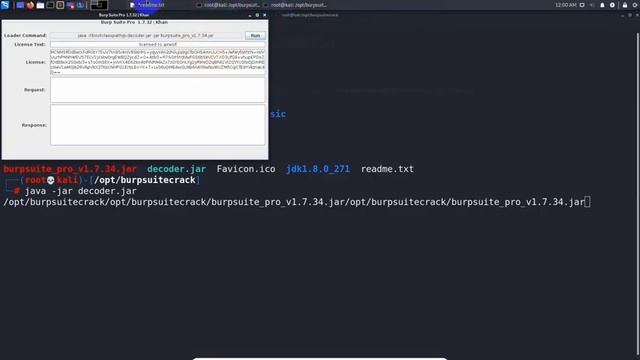
Task: Switch to second root@kali terminal taskbar item
Action: tap(295, 5)
